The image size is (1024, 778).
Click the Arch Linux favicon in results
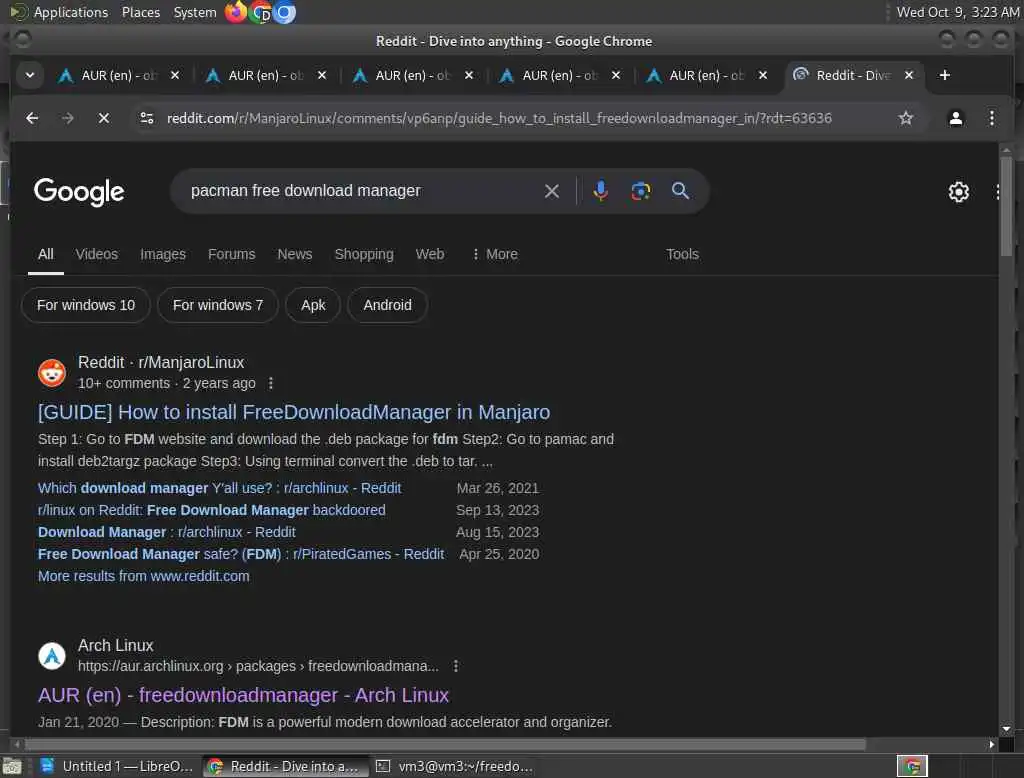[x=52, y=656]
